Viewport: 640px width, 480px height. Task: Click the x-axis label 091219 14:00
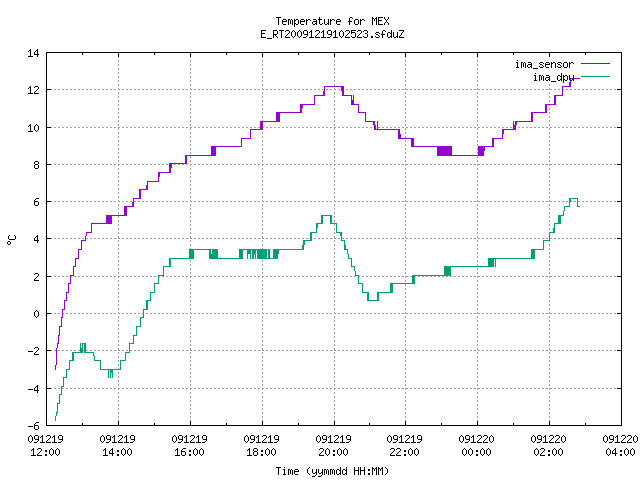tap(118, 446)
